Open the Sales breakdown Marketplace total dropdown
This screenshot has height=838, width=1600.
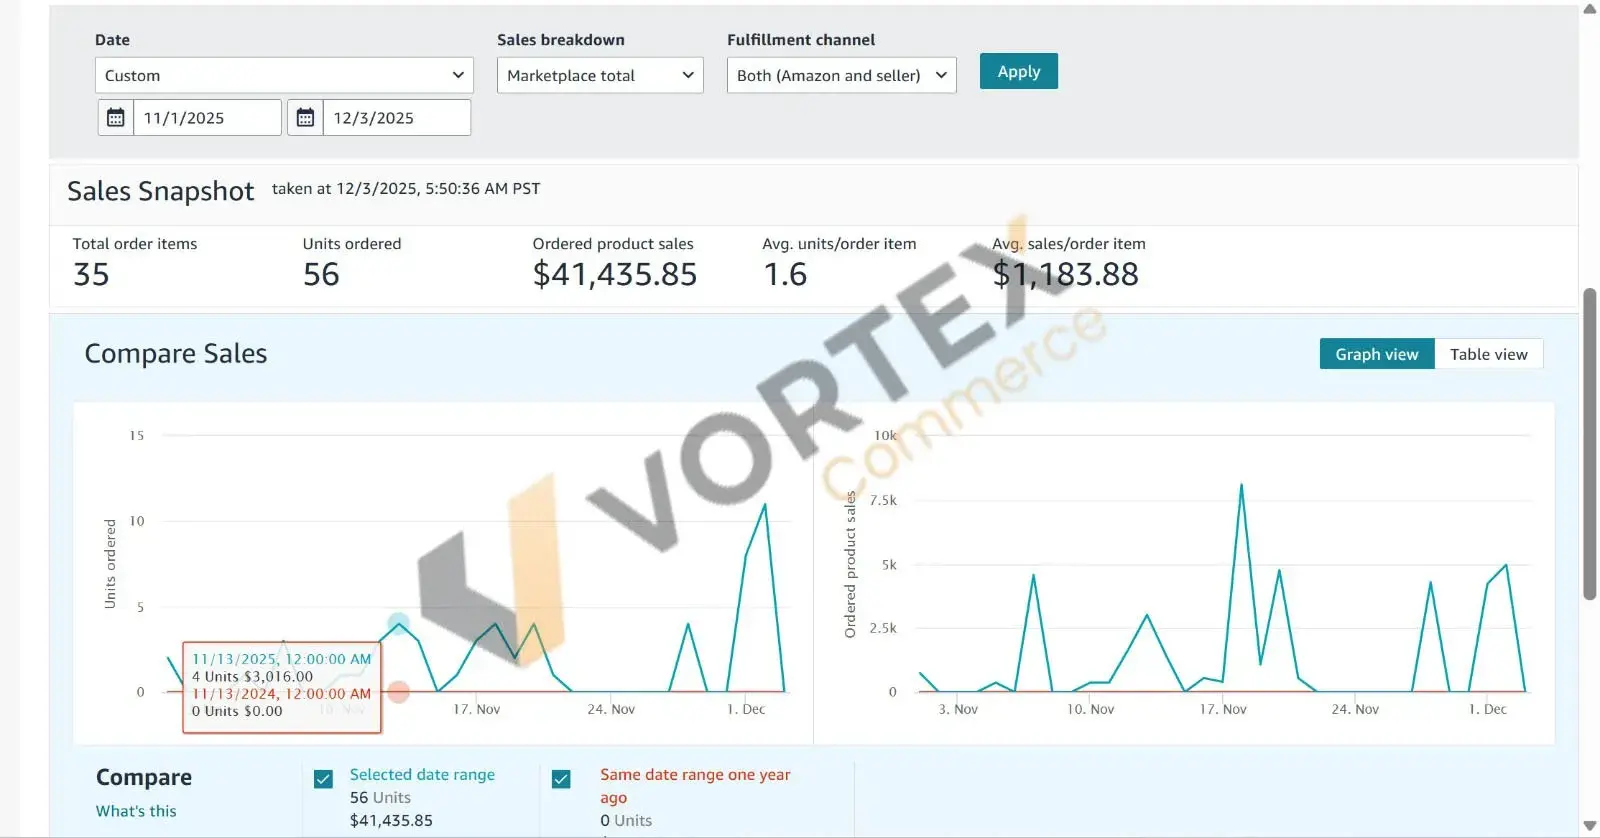(x=599, y=76)
